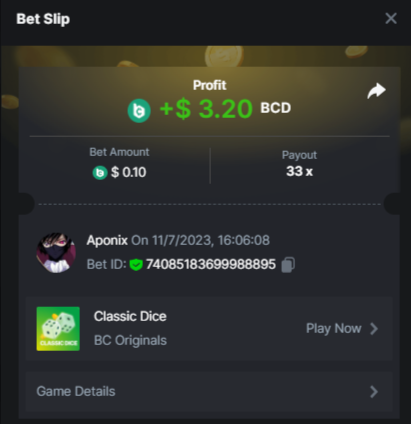Click the green verified shield icon
Image resolution: width=411 pixels, height=424 pixels.
pos(136,265)
